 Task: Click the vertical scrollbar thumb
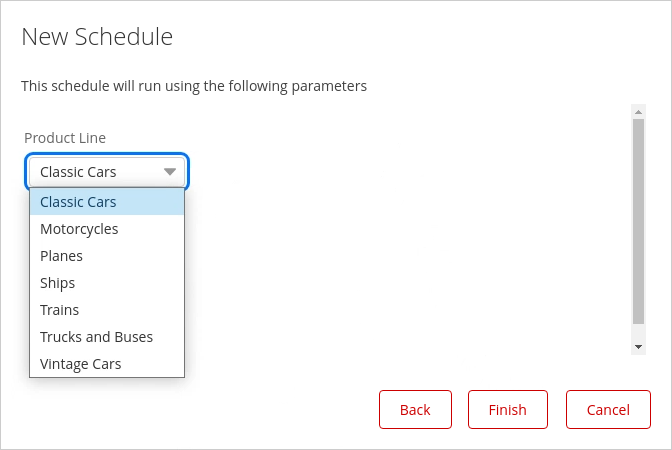[638, 220]
